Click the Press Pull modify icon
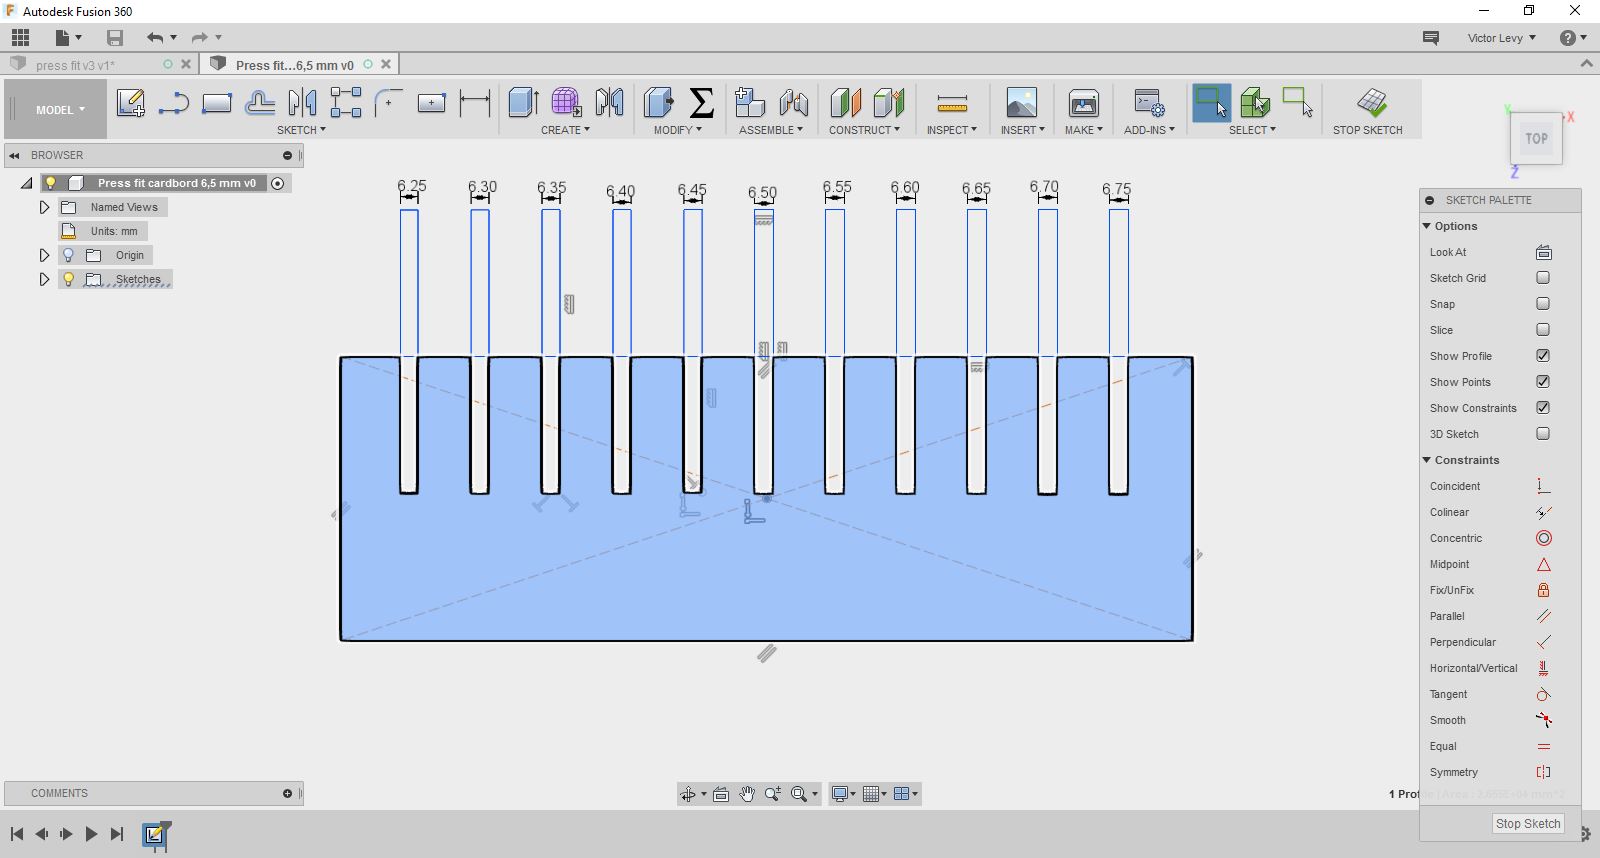The image size is (1600, 858). tap(658, 102)
